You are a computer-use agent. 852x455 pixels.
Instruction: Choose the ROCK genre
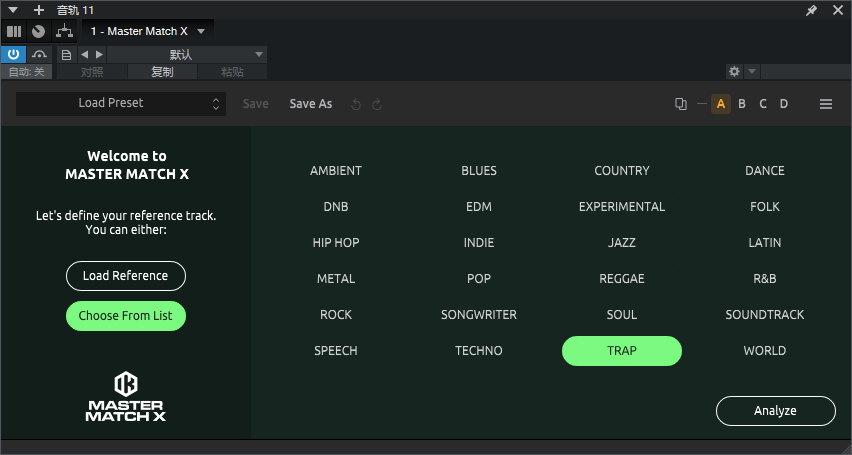(x=336, y=315)
